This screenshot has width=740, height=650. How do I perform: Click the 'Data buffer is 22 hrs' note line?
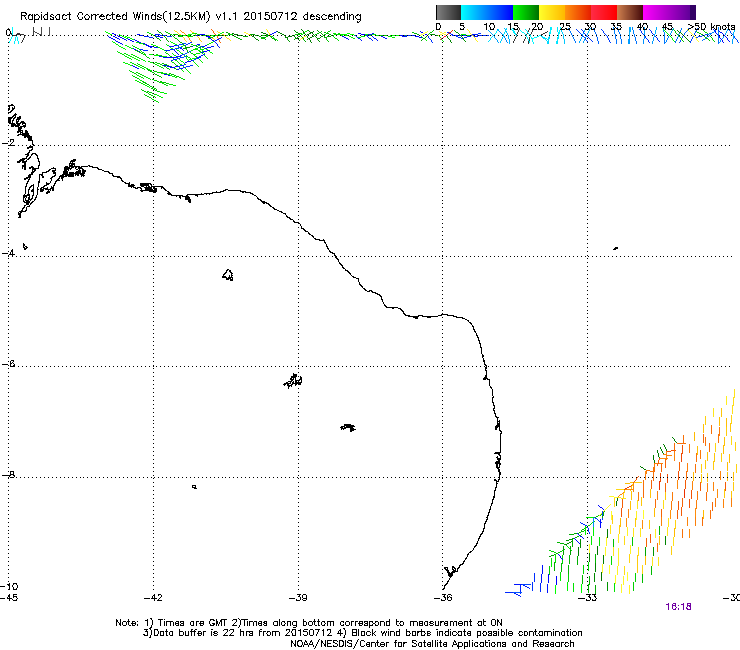click(362, 633)
